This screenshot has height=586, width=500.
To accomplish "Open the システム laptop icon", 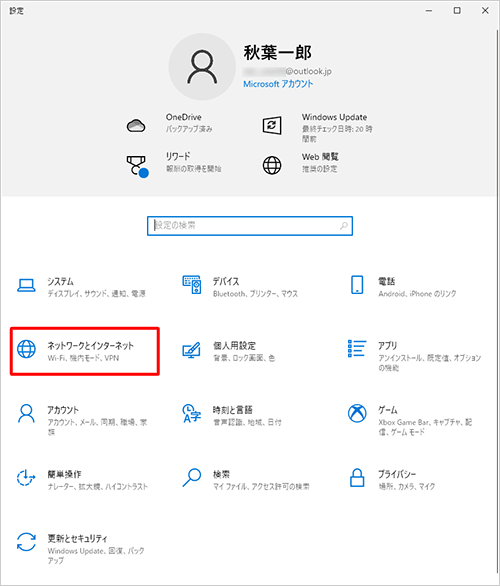I will coord(27,286).
